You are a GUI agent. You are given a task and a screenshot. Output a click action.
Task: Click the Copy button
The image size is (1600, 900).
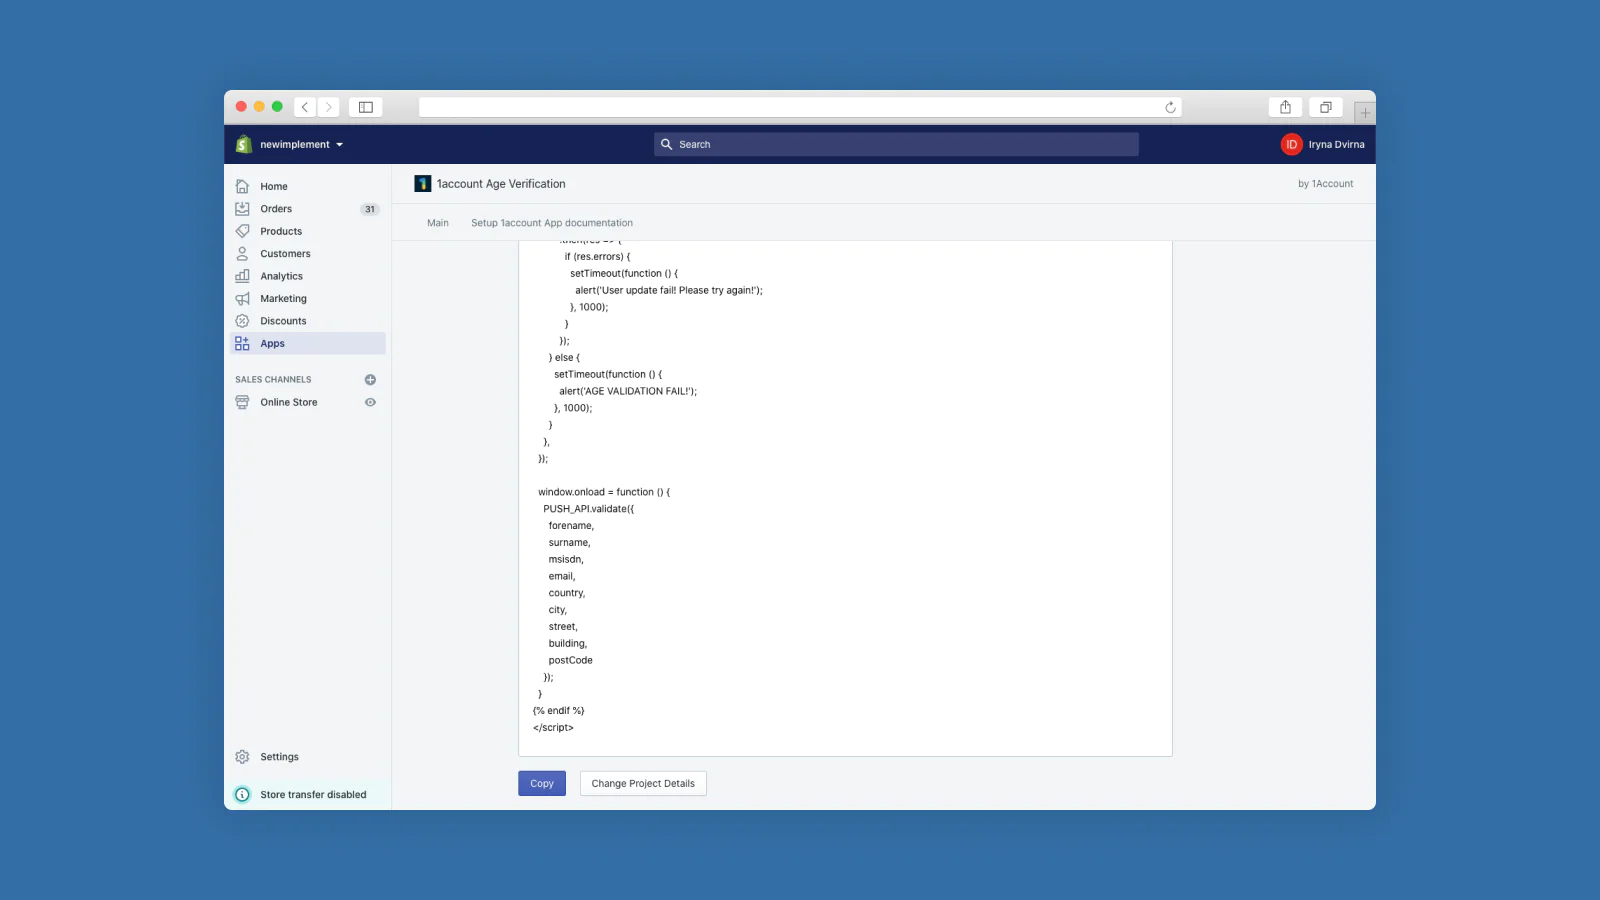[x=542, y=784]
